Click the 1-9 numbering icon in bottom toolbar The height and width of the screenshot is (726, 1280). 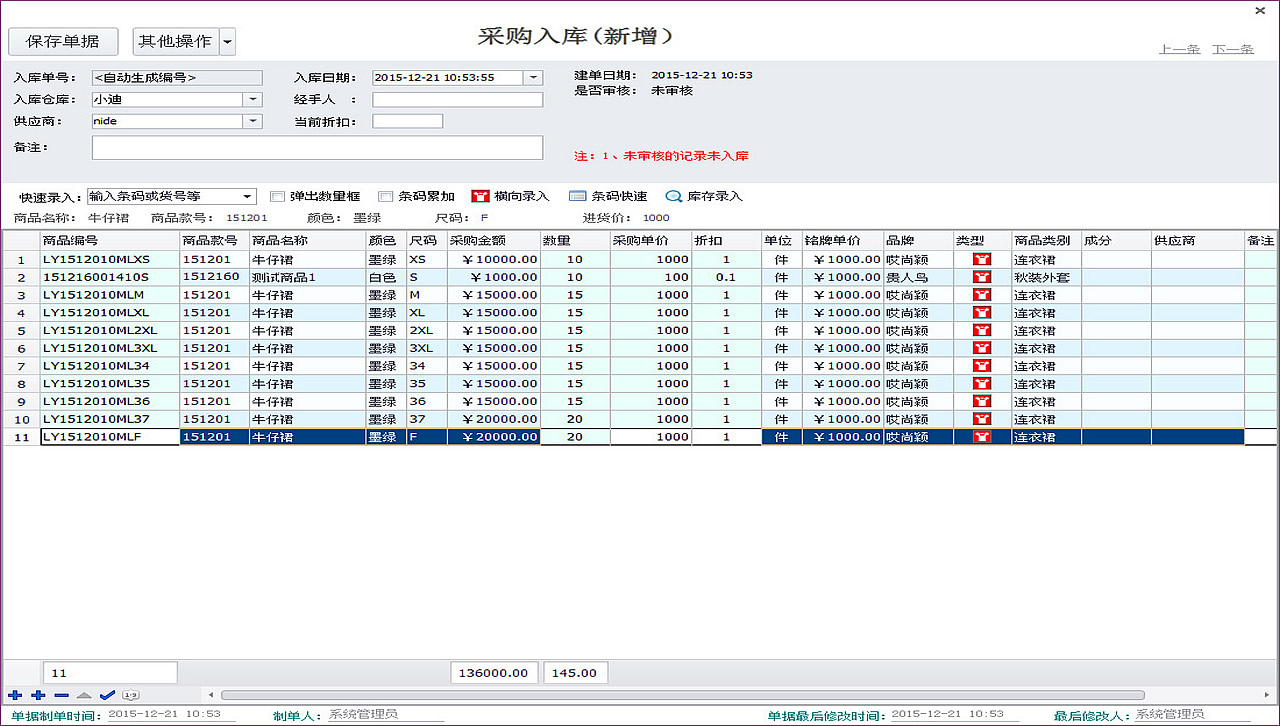tap(131, 695)
